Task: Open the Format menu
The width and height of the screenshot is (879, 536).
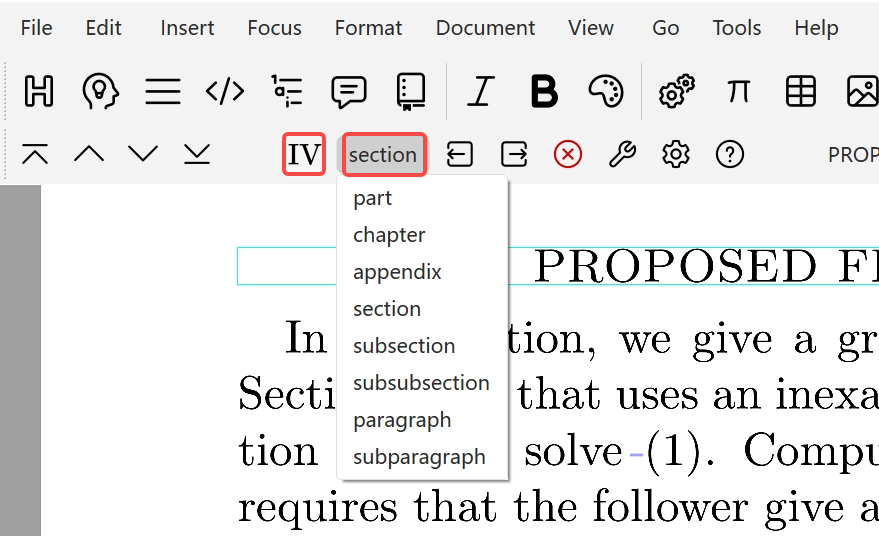Action: pyautogui.click(x=368, y=28)
